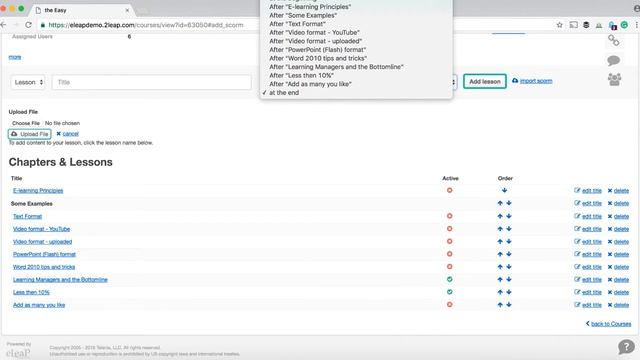
Task: Move Video format - uploaded down
Action: coord(509,241)
